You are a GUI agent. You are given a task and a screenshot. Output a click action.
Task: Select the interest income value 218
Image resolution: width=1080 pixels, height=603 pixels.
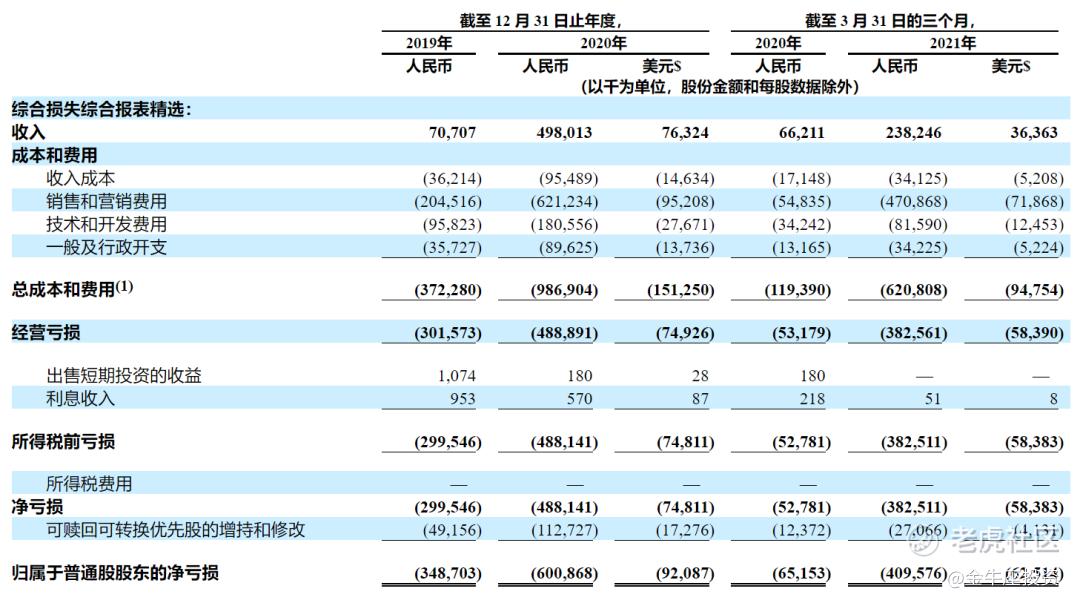pyautogui.click(x=812, y=398)
